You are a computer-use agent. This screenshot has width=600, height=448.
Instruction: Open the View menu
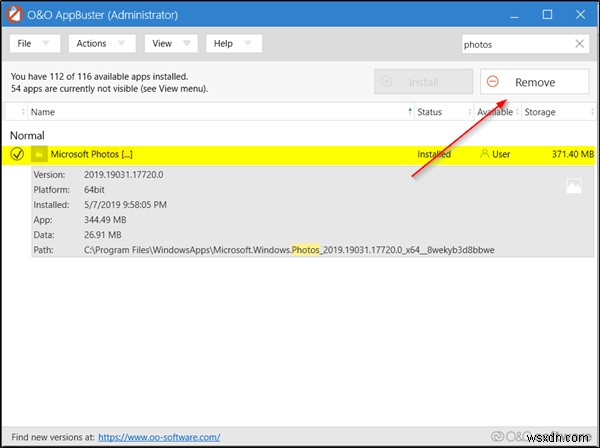(171, 44)
